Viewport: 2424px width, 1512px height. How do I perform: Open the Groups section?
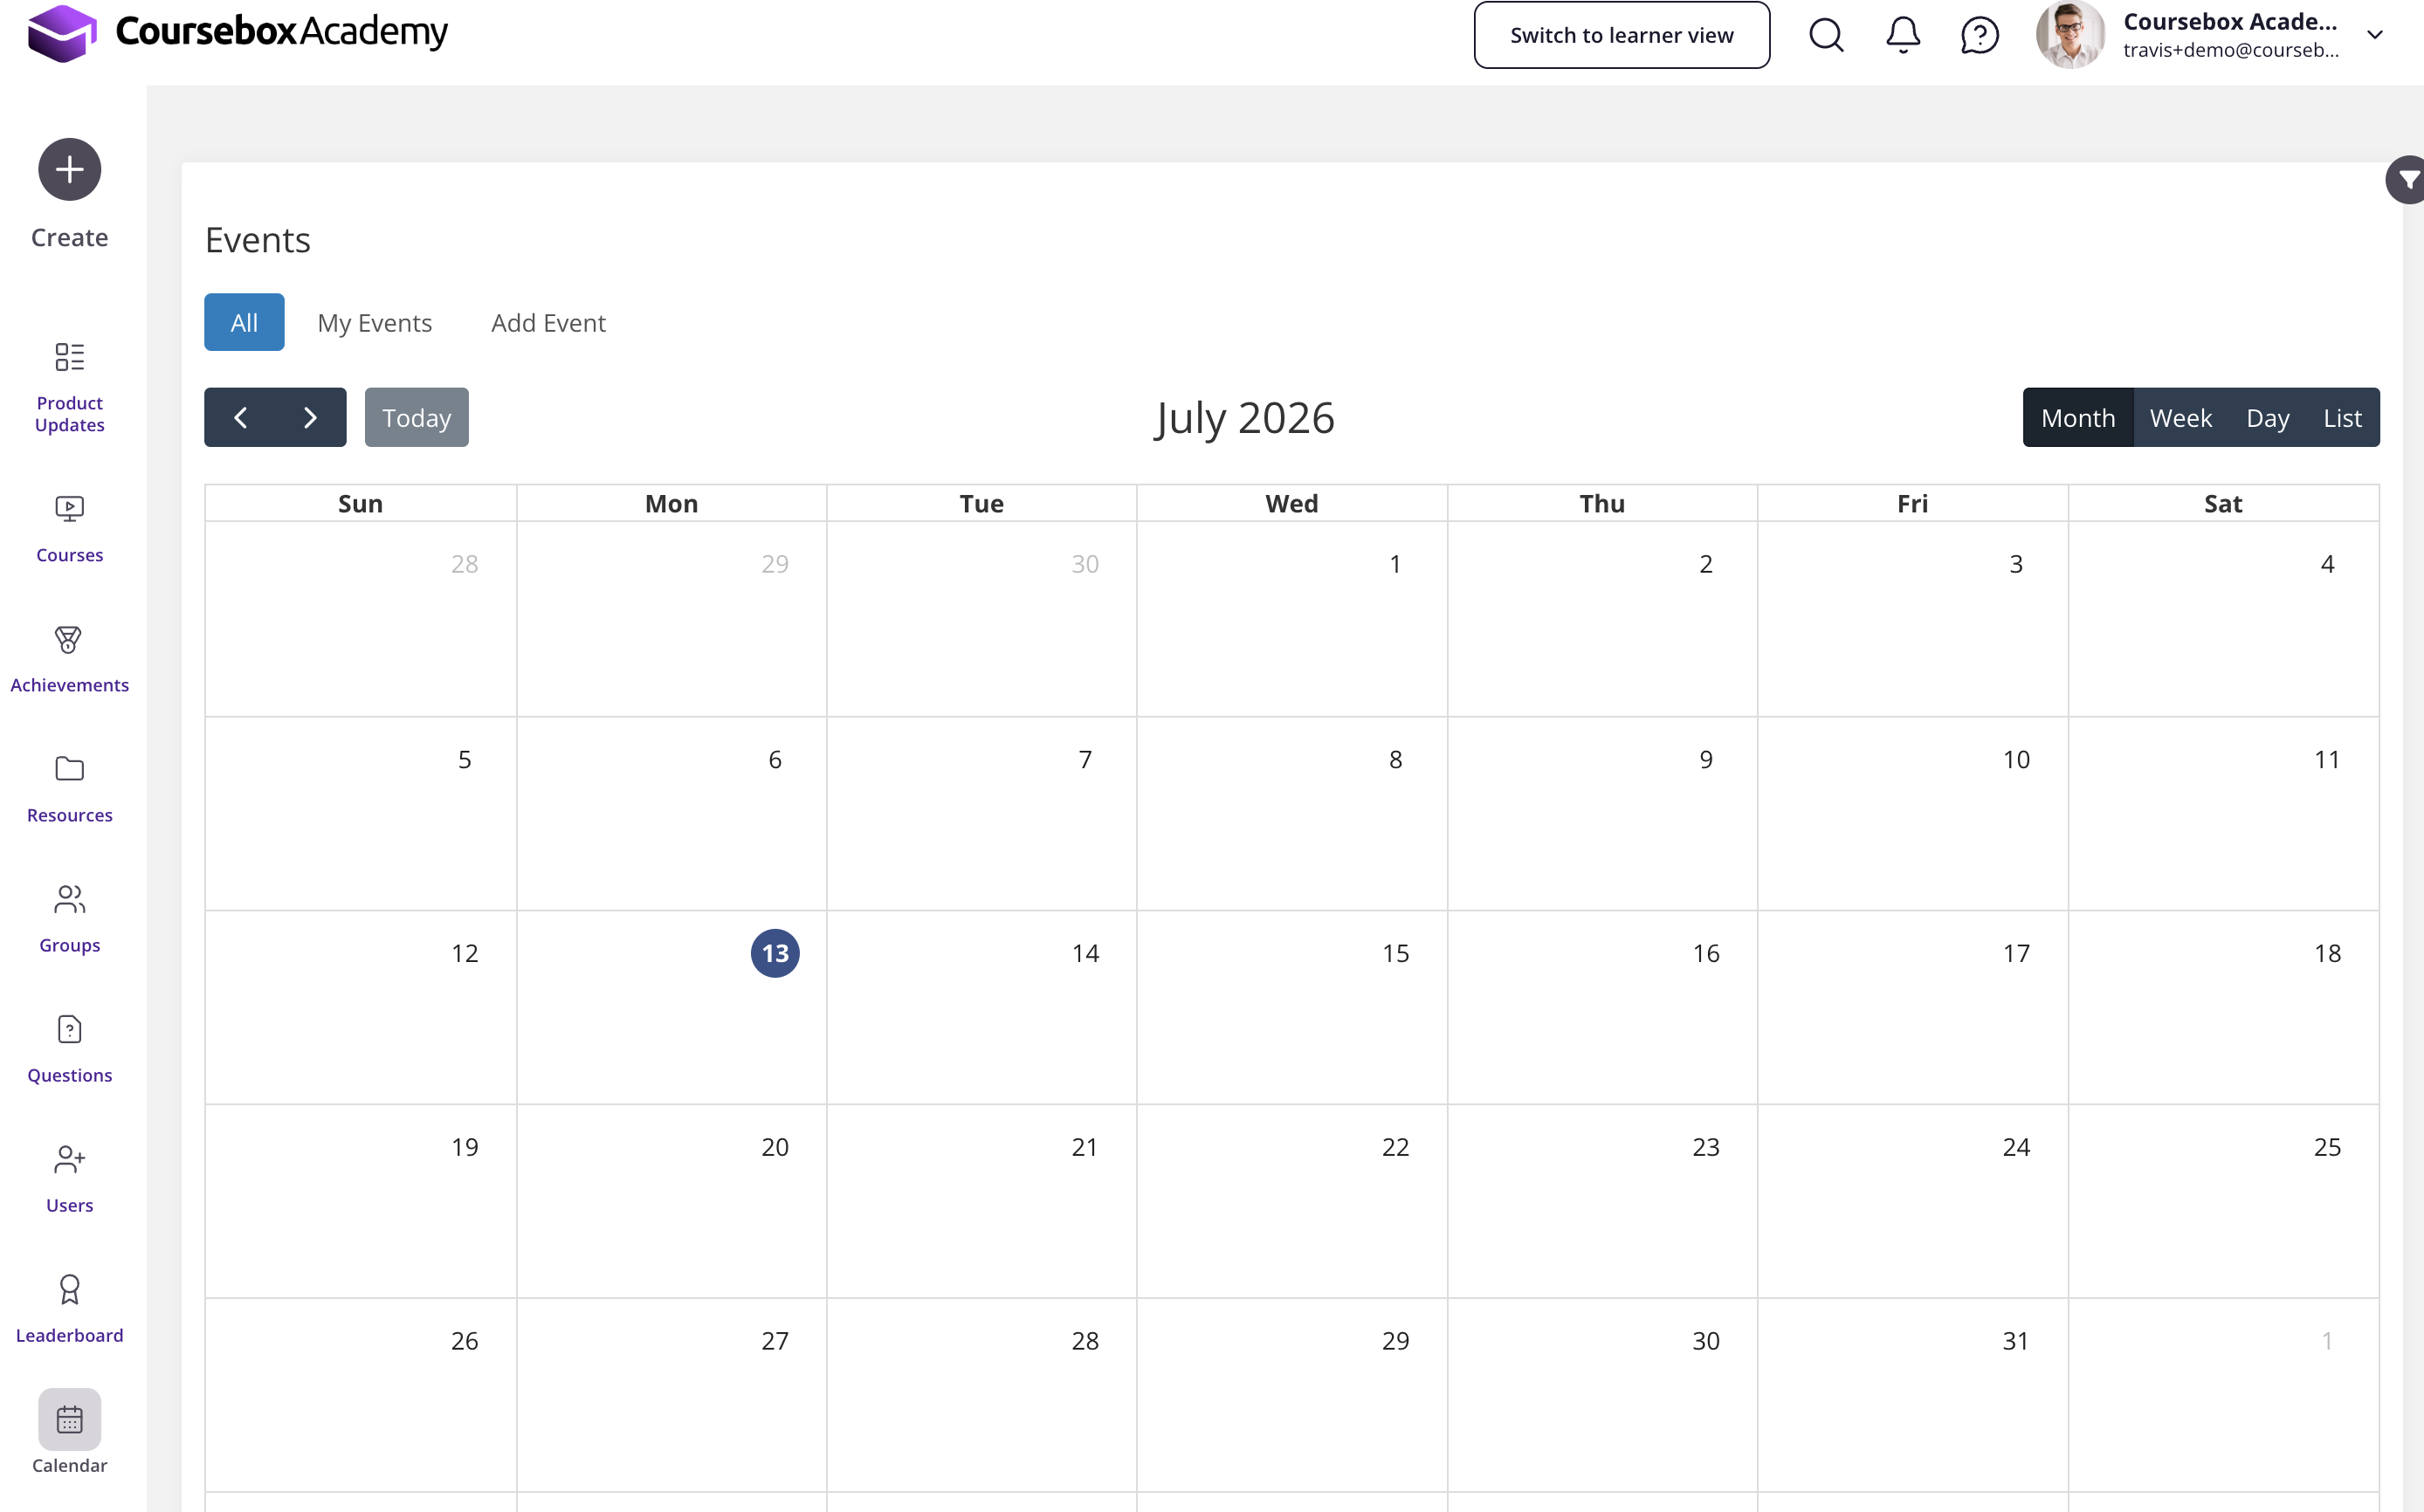tap(69, 920)
